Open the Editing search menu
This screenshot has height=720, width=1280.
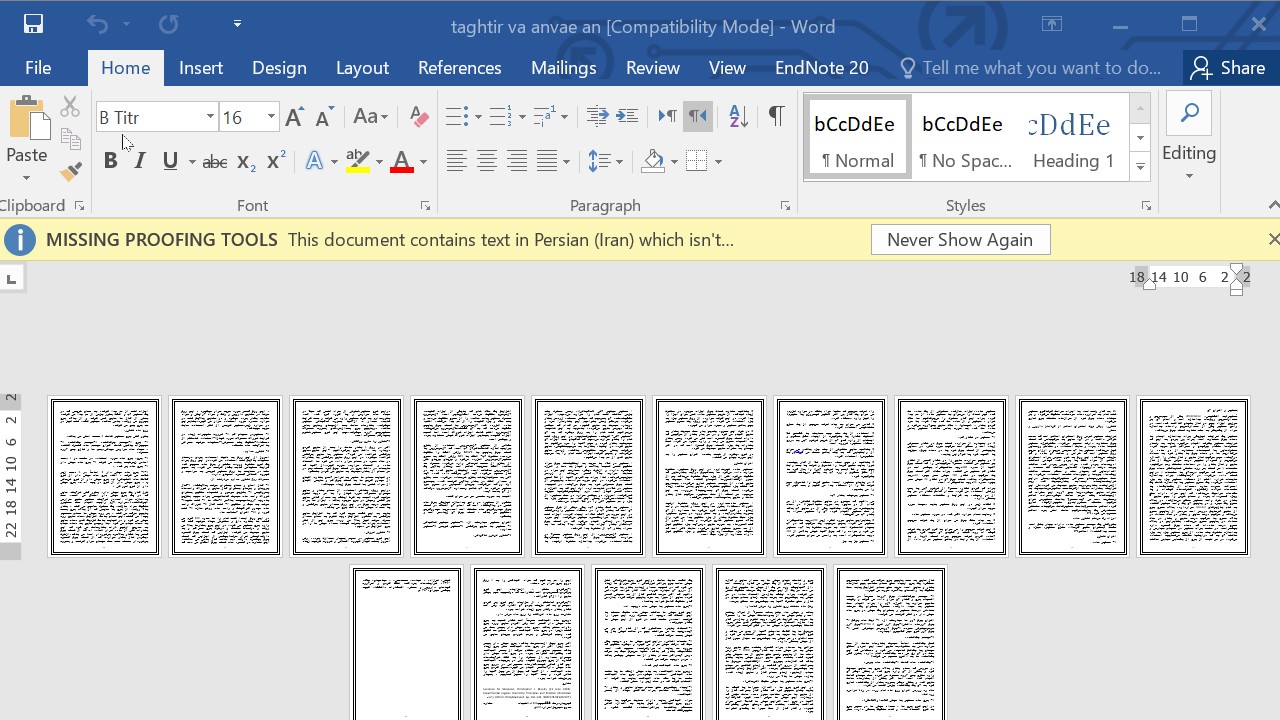(x=1189, y=138)
